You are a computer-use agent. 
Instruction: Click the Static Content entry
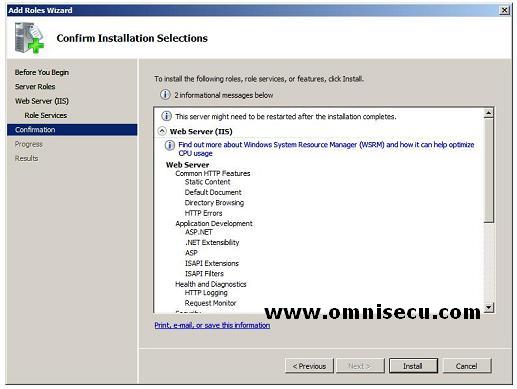(207, 182)
